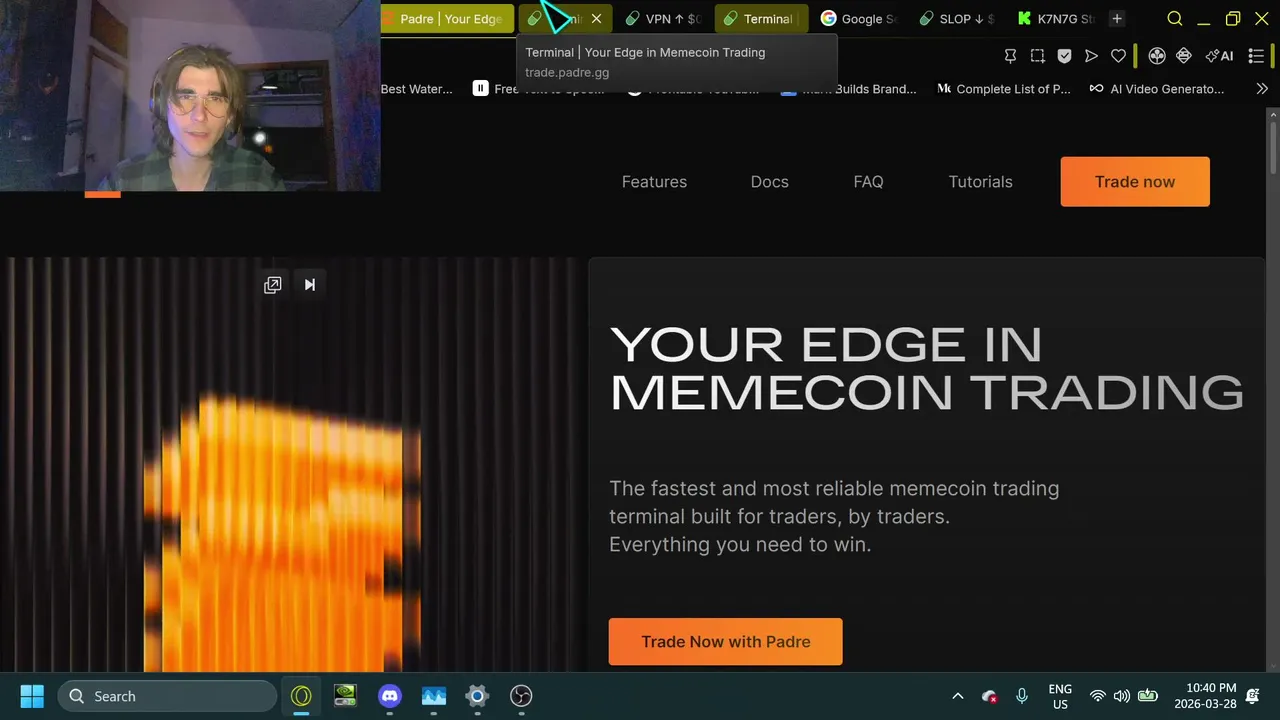Click the pinboard pin icon in the toolbar
The height and width of the screenshot is (720, 1280).
coord(1010,56)
